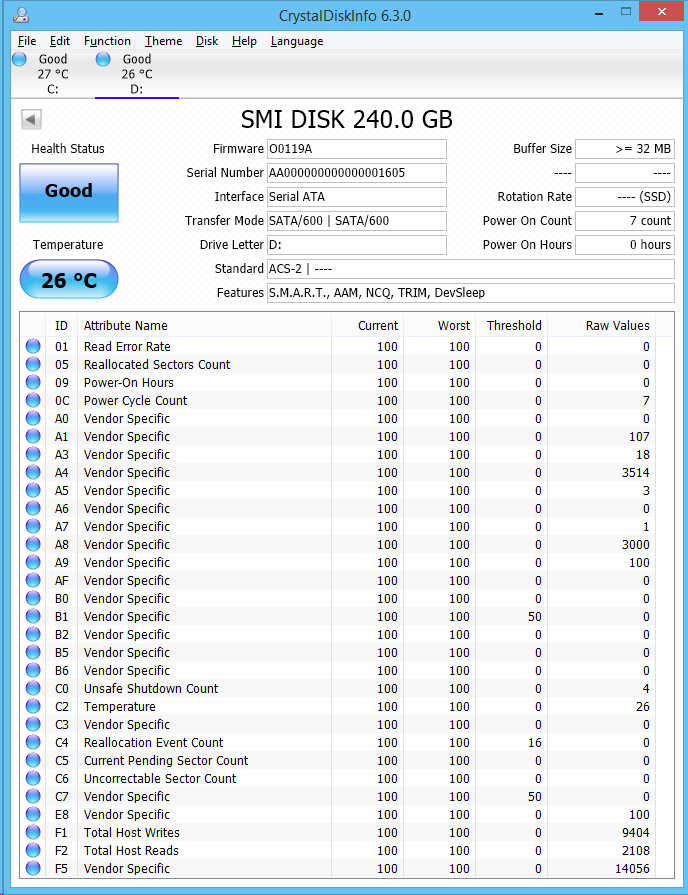Screen dimensions: 688x895
Task: Click the blue orb for Total Host Writes
Action: click(34, 833)
